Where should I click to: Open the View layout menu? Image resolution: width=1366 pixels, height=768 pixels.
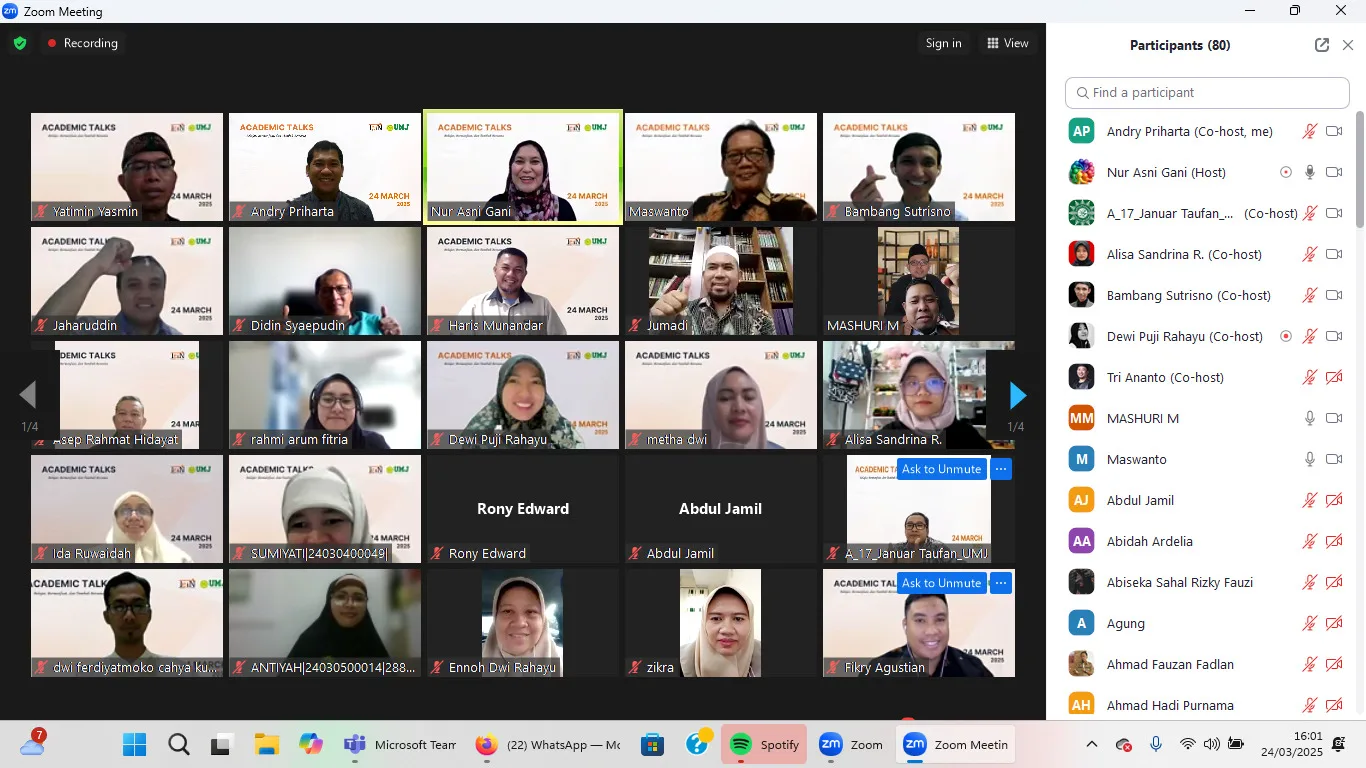click(1007, 43)
